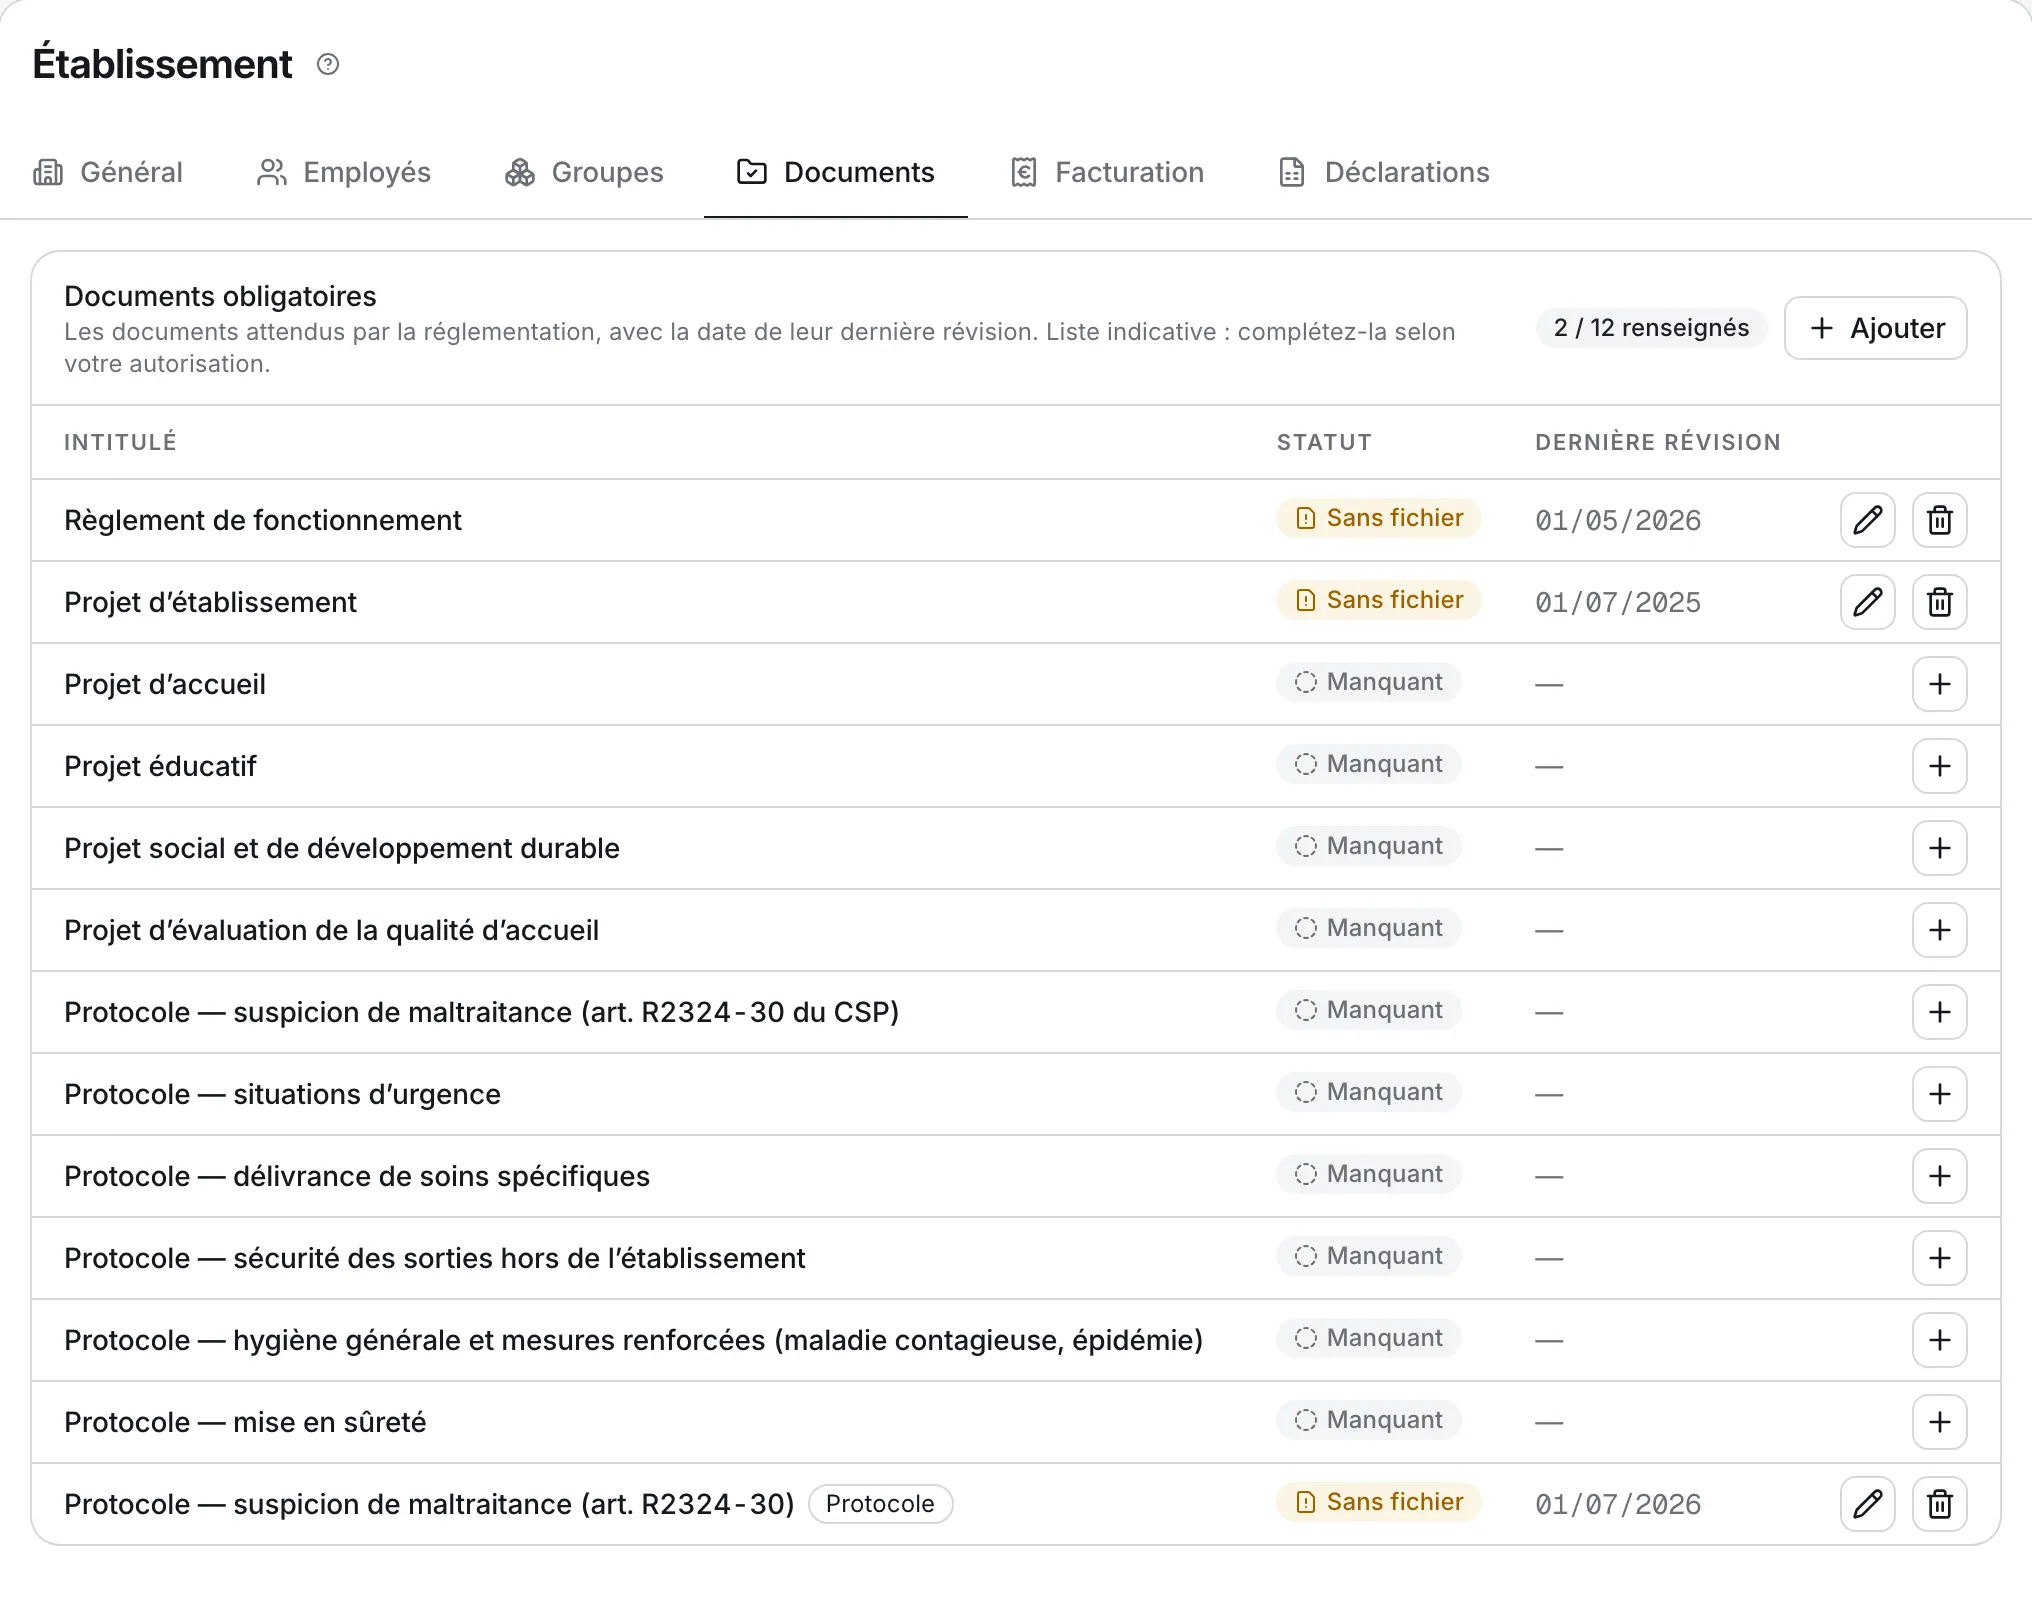
Task: Click the Dernière révision column header
Action: pos(1658,442)
